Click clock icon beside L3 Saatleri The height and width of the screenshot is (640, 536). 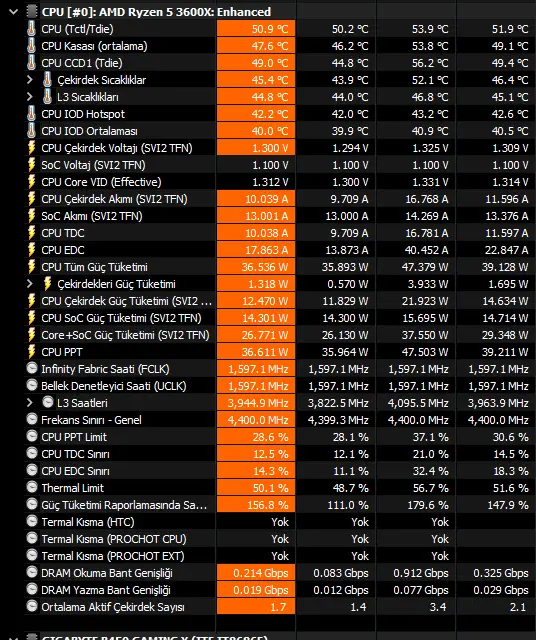[48, 402]
